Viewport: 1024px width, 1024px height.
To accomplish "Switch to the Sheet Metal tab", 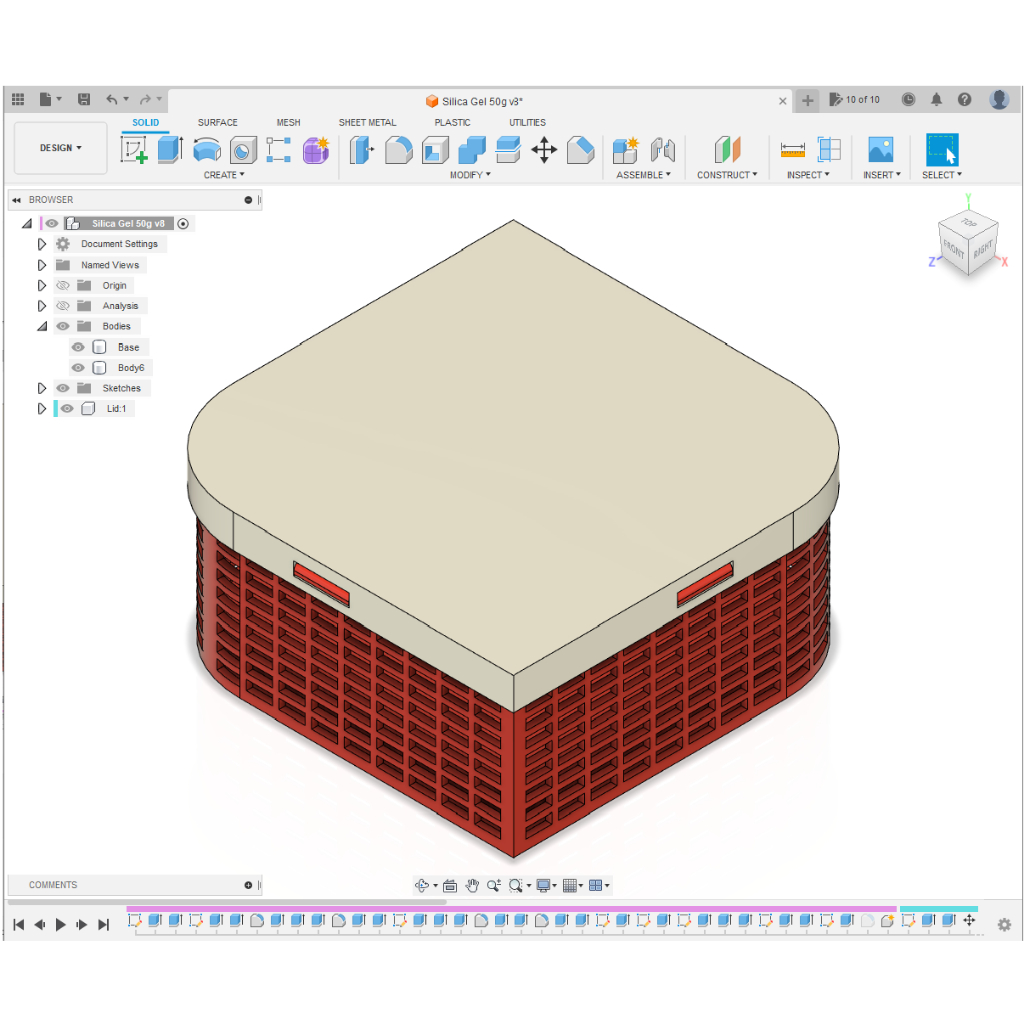I will [367, 123].
